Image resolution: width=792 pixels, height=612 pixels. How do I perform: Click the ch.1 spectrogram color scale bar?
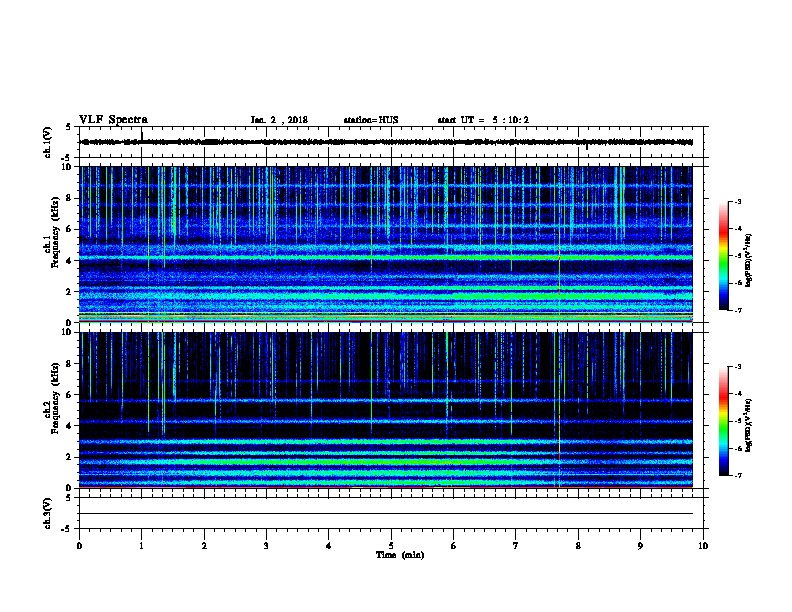(723, 256)
